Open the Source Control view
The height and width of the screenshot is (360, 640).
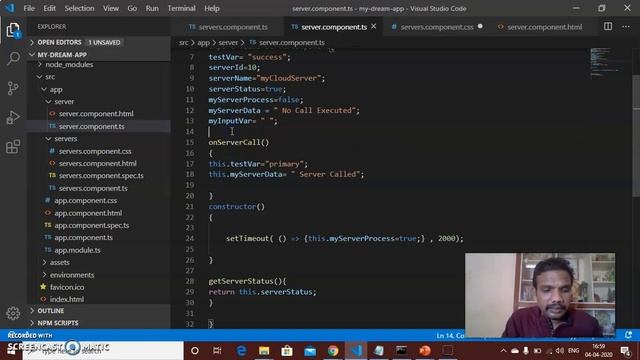[x=13, y=88]
